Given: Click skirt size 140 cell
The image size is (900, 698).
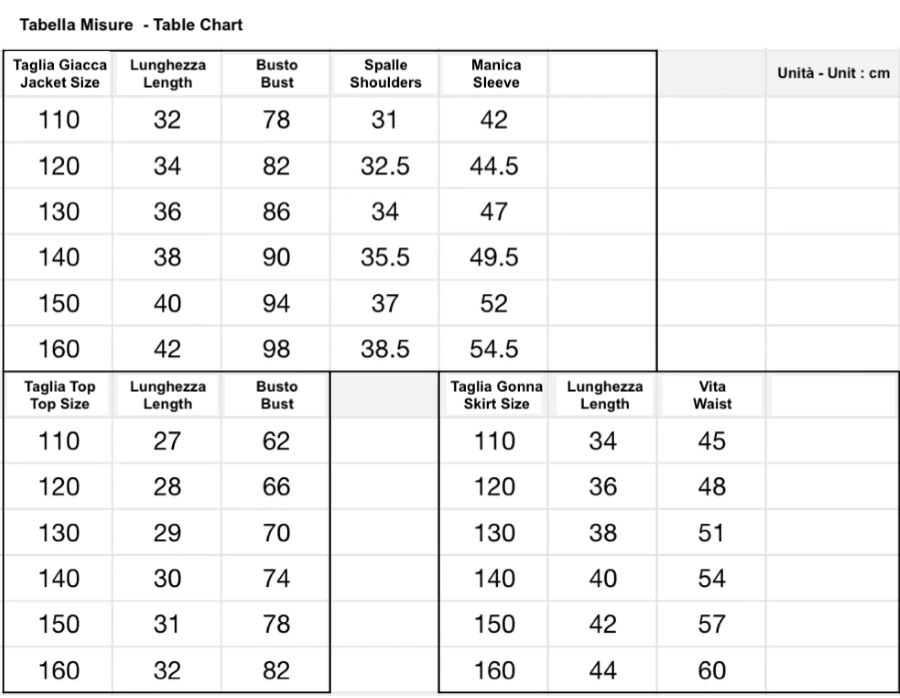Looking at the screenshot, I should pos(494,578).
